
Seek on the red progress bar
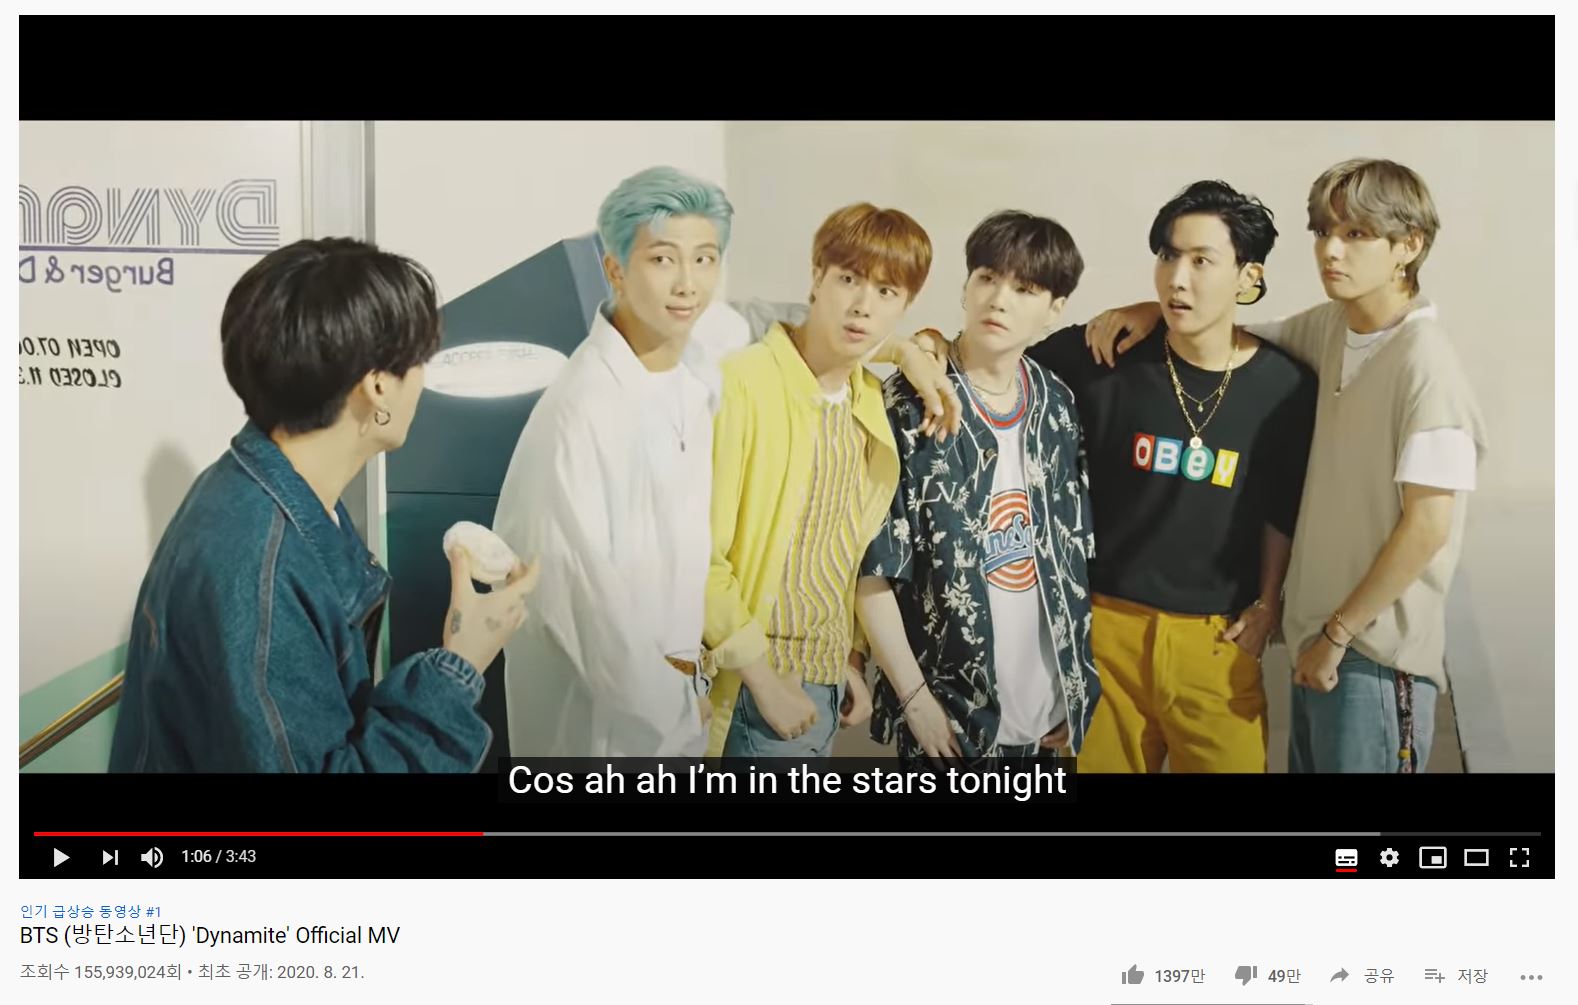[x=258, y=833]
